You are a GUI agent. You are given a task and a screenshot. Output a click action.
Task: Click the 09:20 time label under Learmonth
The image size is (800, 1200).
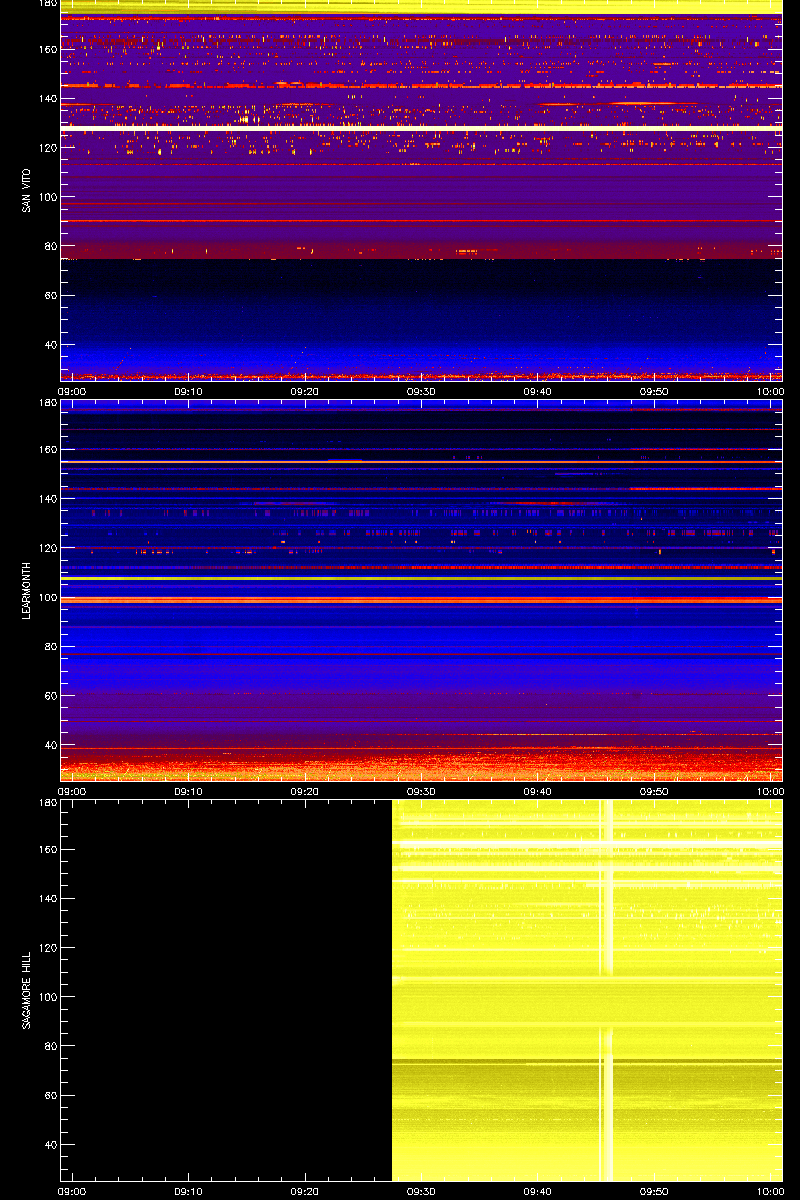[305, 792]
